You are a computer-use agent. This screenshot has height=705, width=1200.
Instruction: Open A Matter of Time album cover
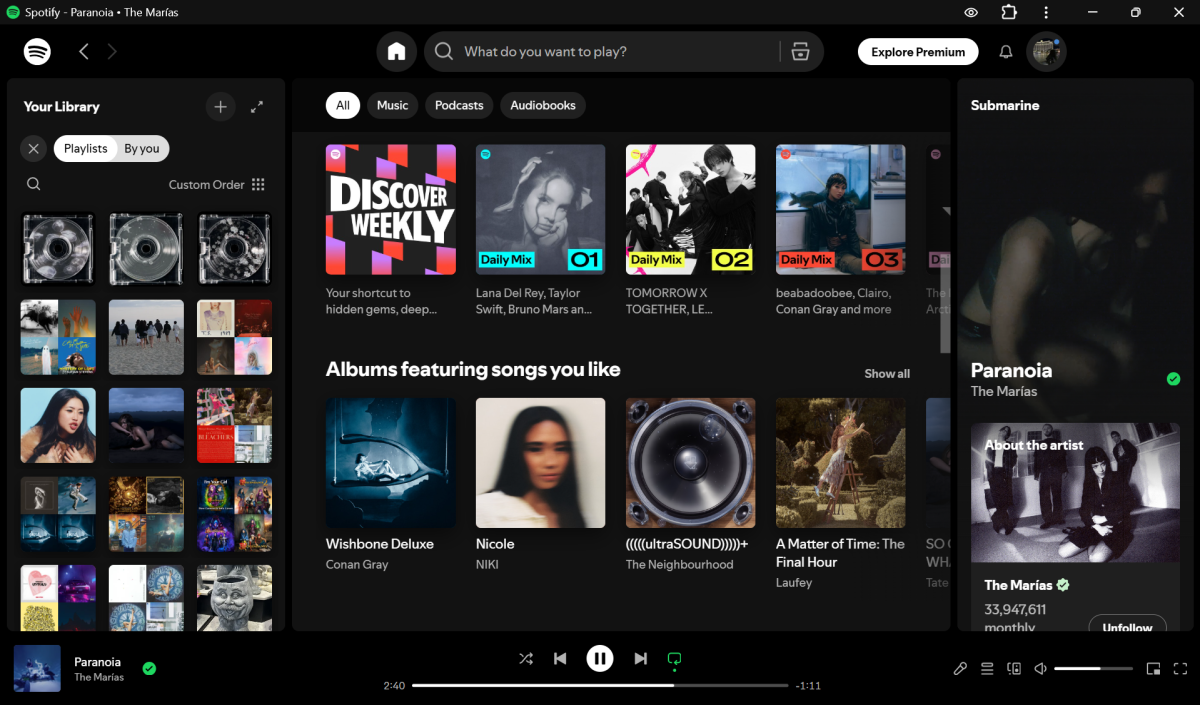pyautogui.click(x=841, y=463)
